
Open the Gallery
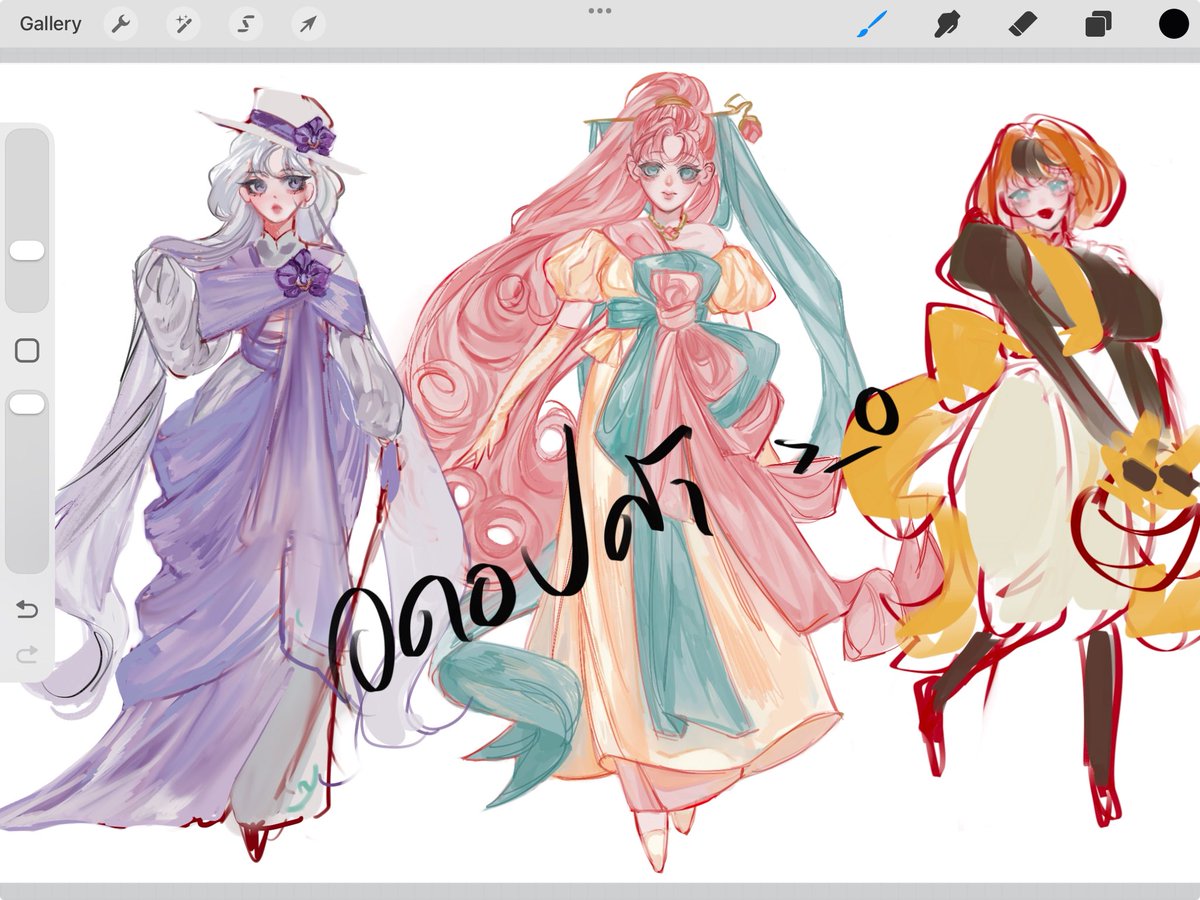[x=50, y=24]
